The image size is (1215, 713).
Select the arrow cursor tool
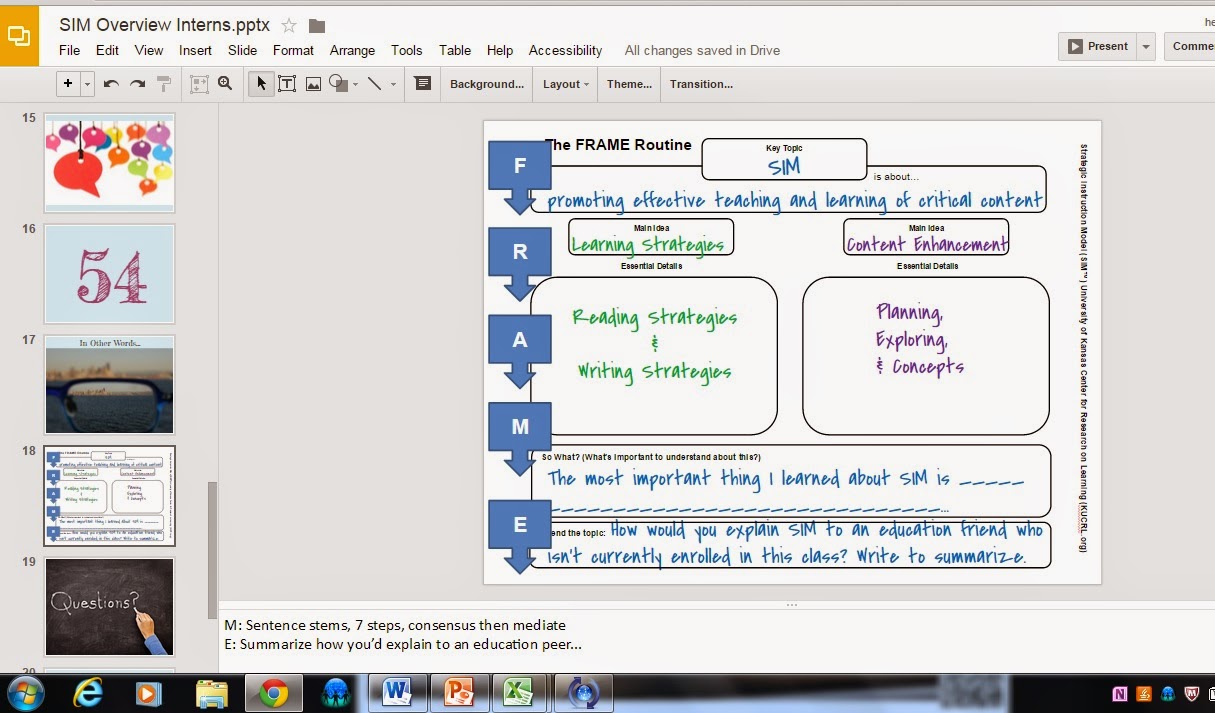pyautogui.click(x=262, y=84)
